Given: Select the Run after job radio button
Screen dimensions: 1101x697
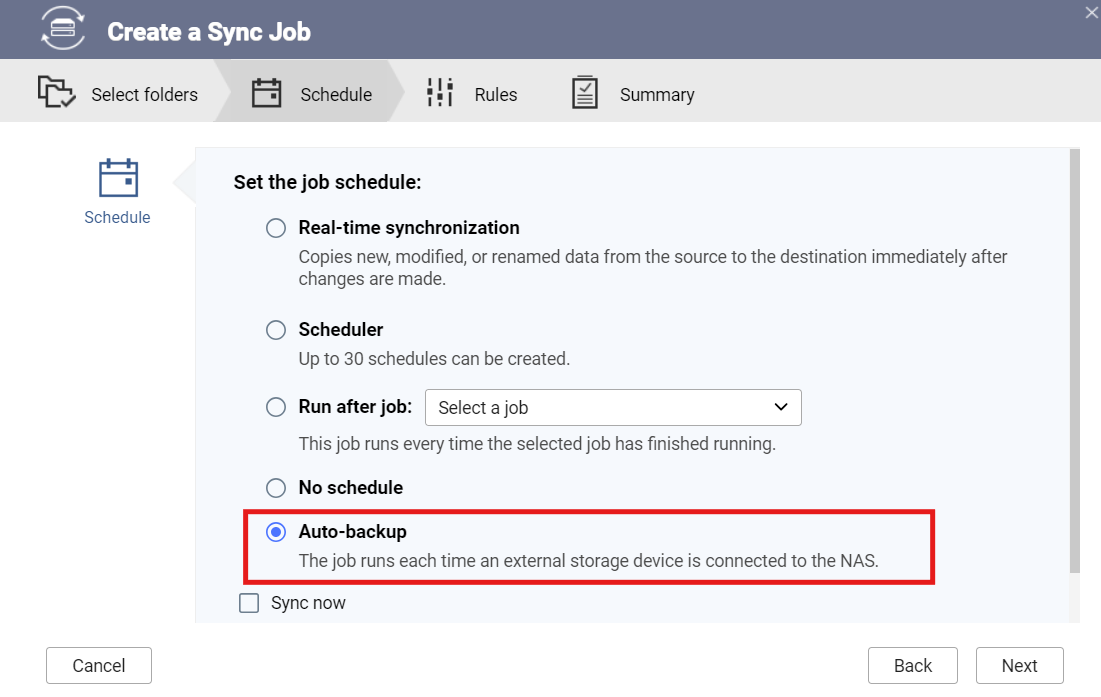Looking at the screenshot, I should [x=276, y=407].
